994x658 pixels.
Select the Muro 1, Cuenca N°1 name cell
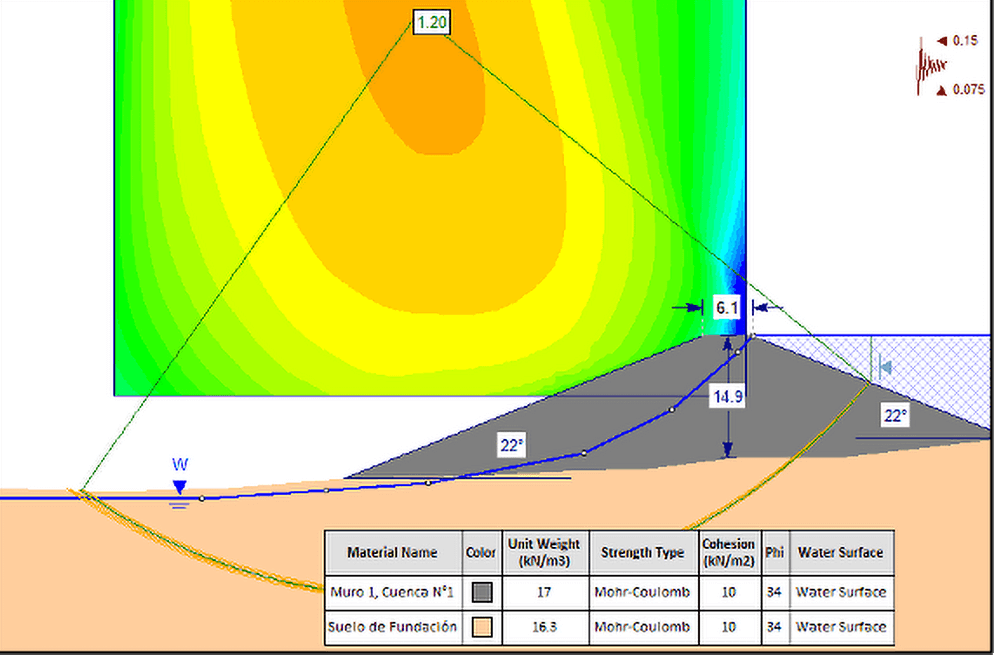(392, 592)
